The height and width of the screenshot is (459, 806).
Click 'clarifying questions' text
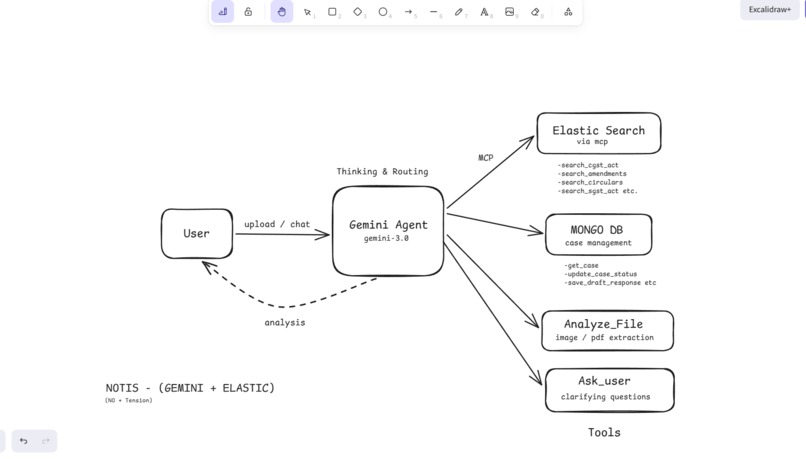606,397
